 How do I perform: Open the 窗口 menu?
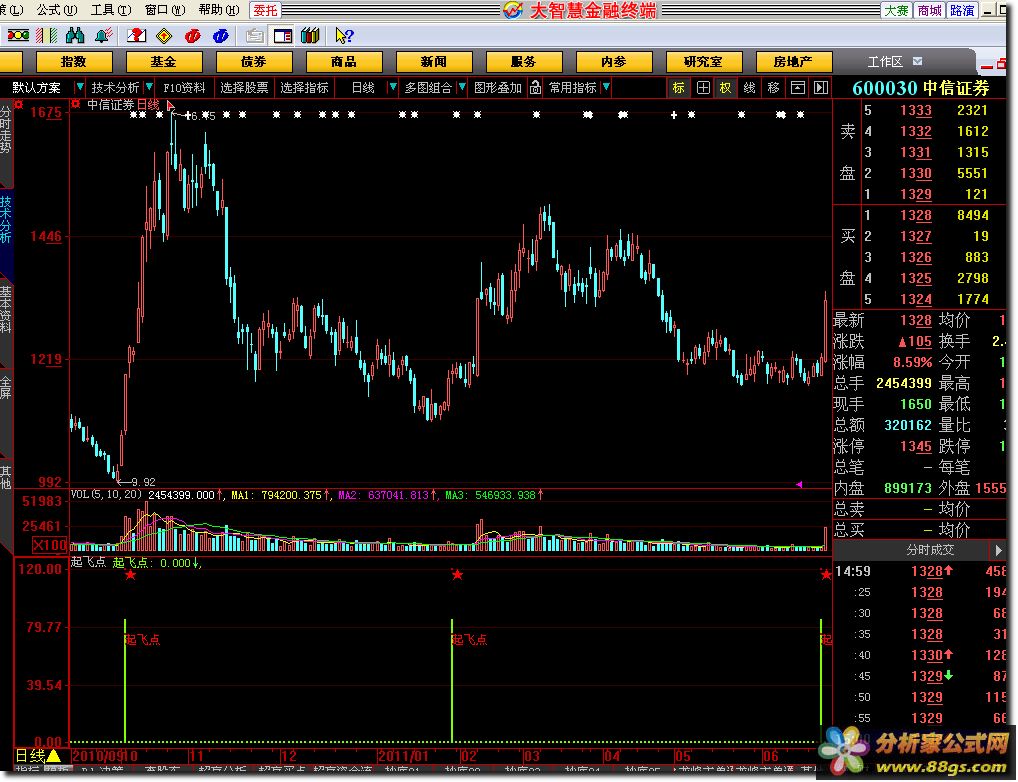click(165, 10)
